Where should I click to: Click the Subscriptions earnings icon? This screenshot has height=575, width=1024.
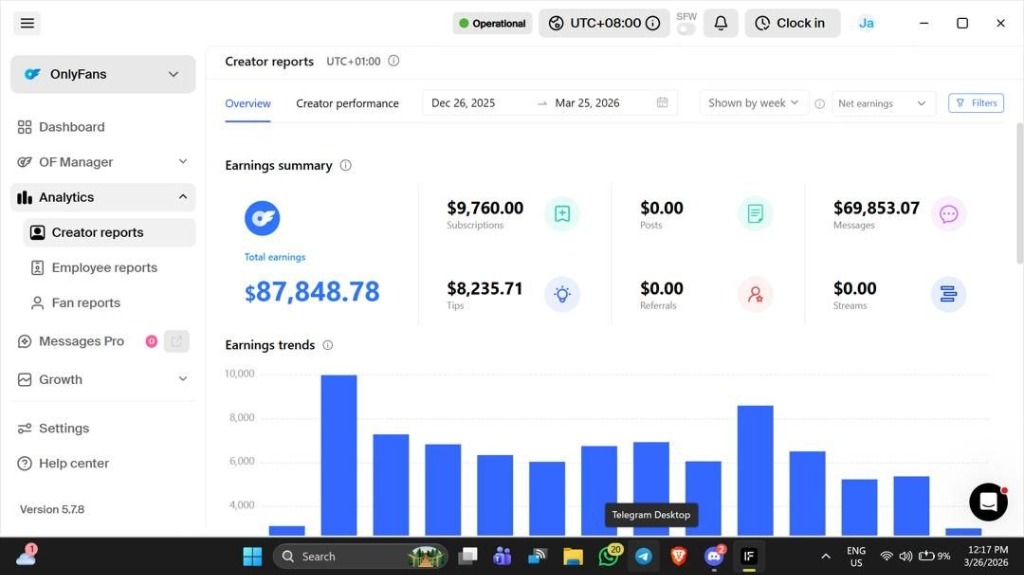pos(562,214)
